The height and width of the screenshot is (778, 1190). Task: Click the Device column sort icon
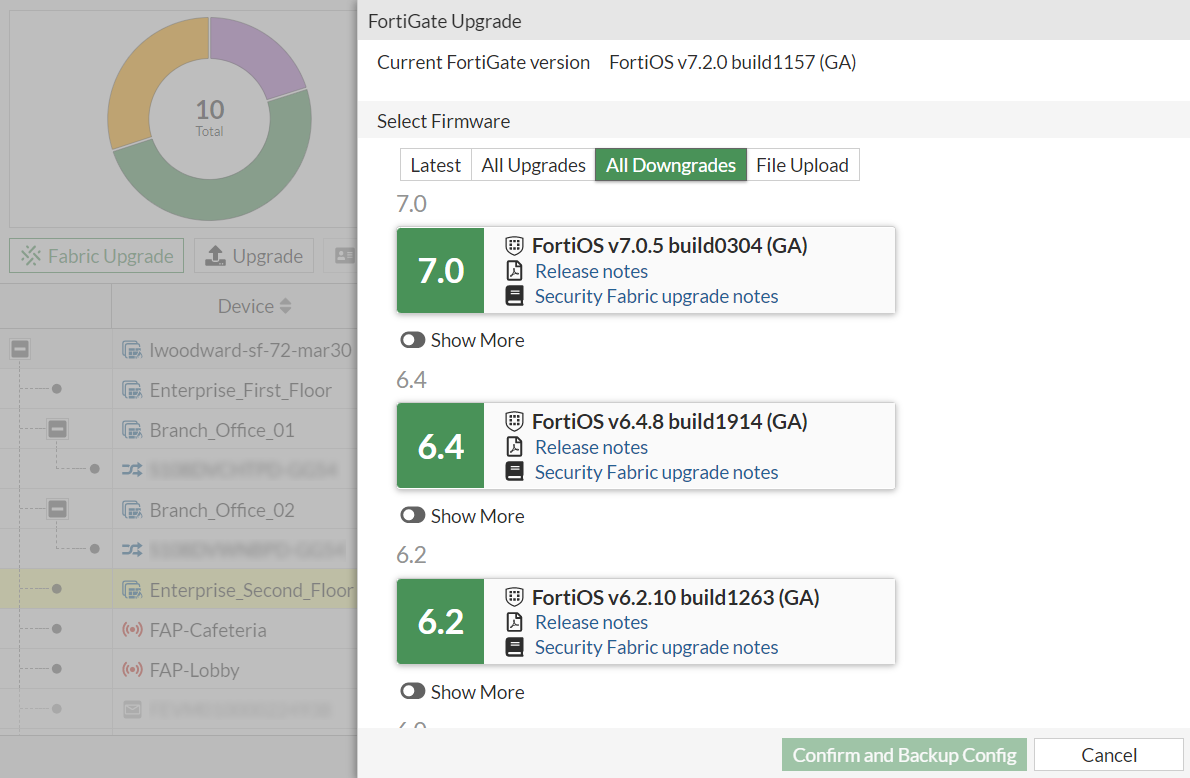(286, 306)
